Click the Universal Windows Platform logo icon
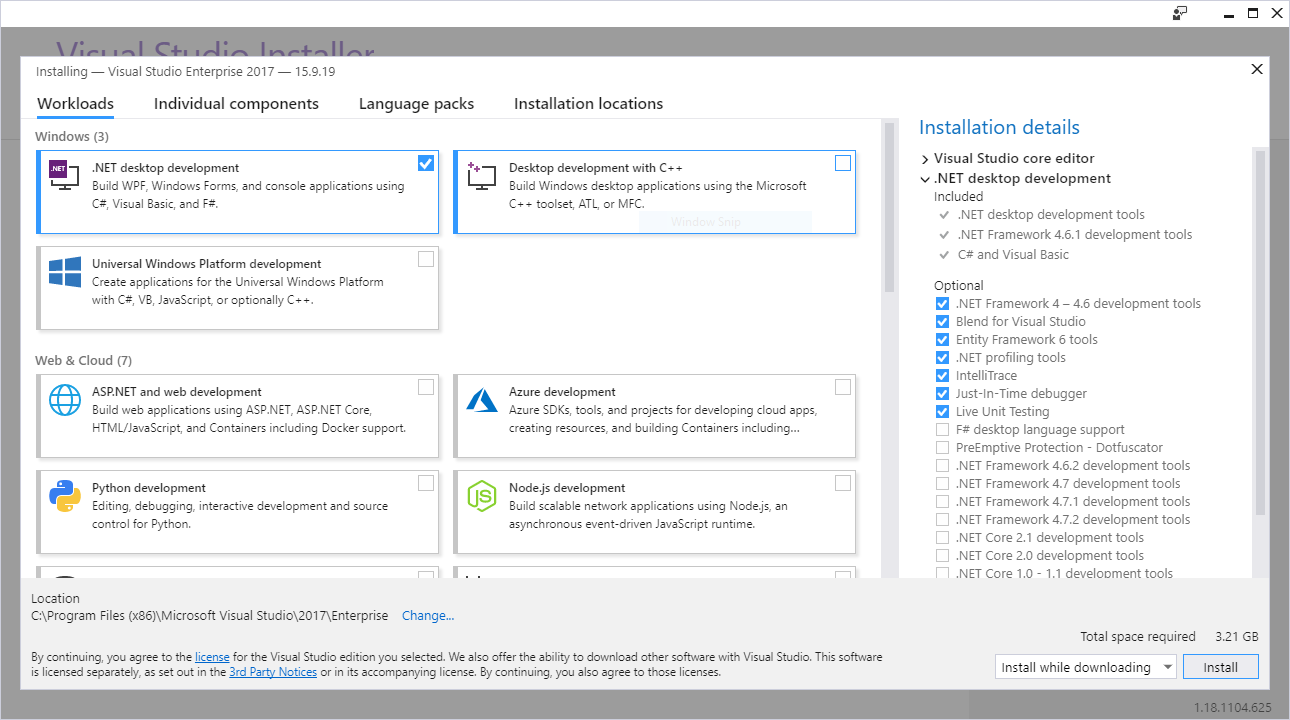The width and height of the screenshot is (1290, 720). [64, 272]
